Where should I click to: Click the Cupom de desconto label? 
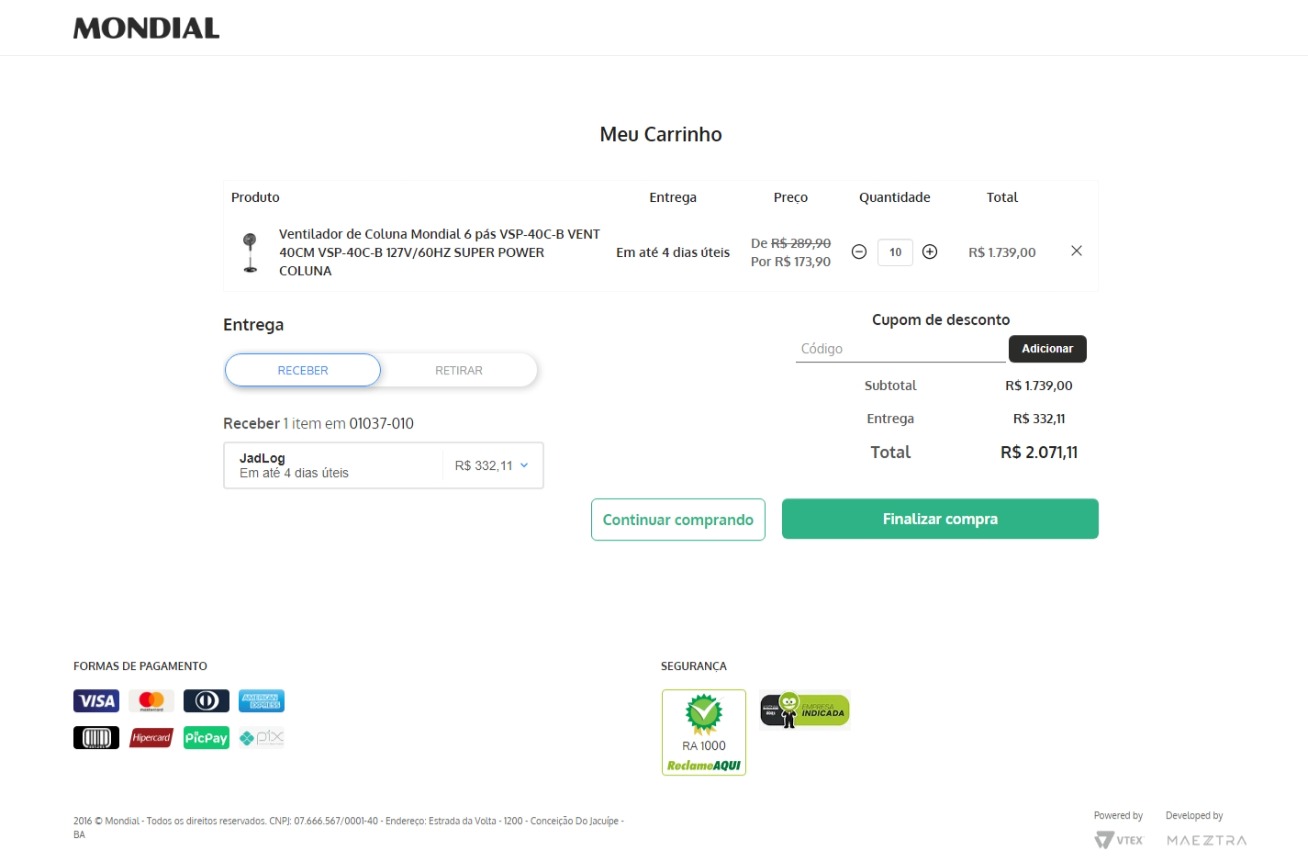tap(941, 320)
